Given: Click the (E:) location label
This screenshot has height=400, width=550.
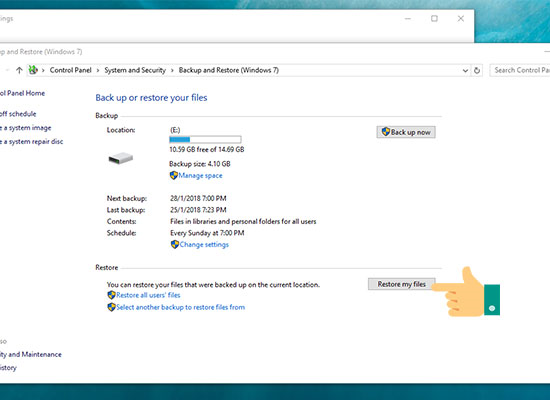Looking at the screenshot, I should 175,130.
